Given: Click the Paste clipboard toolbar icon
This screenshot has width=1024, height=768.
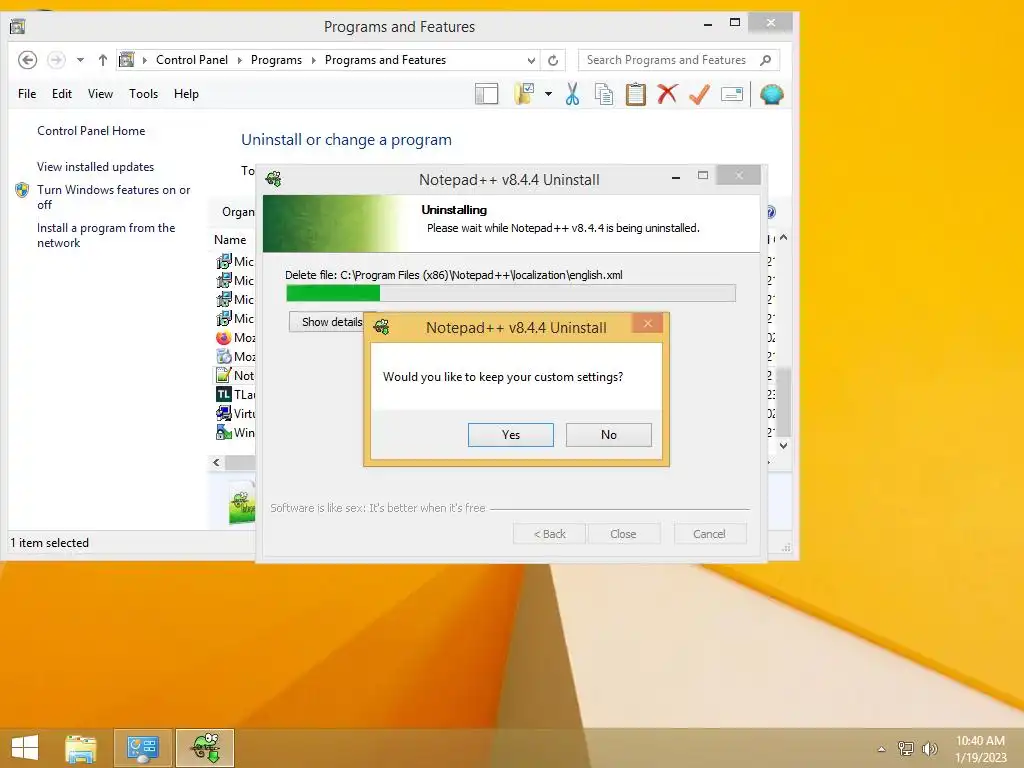Looking at the screenshot, I should pyautogui.click(x=635, y=94).
